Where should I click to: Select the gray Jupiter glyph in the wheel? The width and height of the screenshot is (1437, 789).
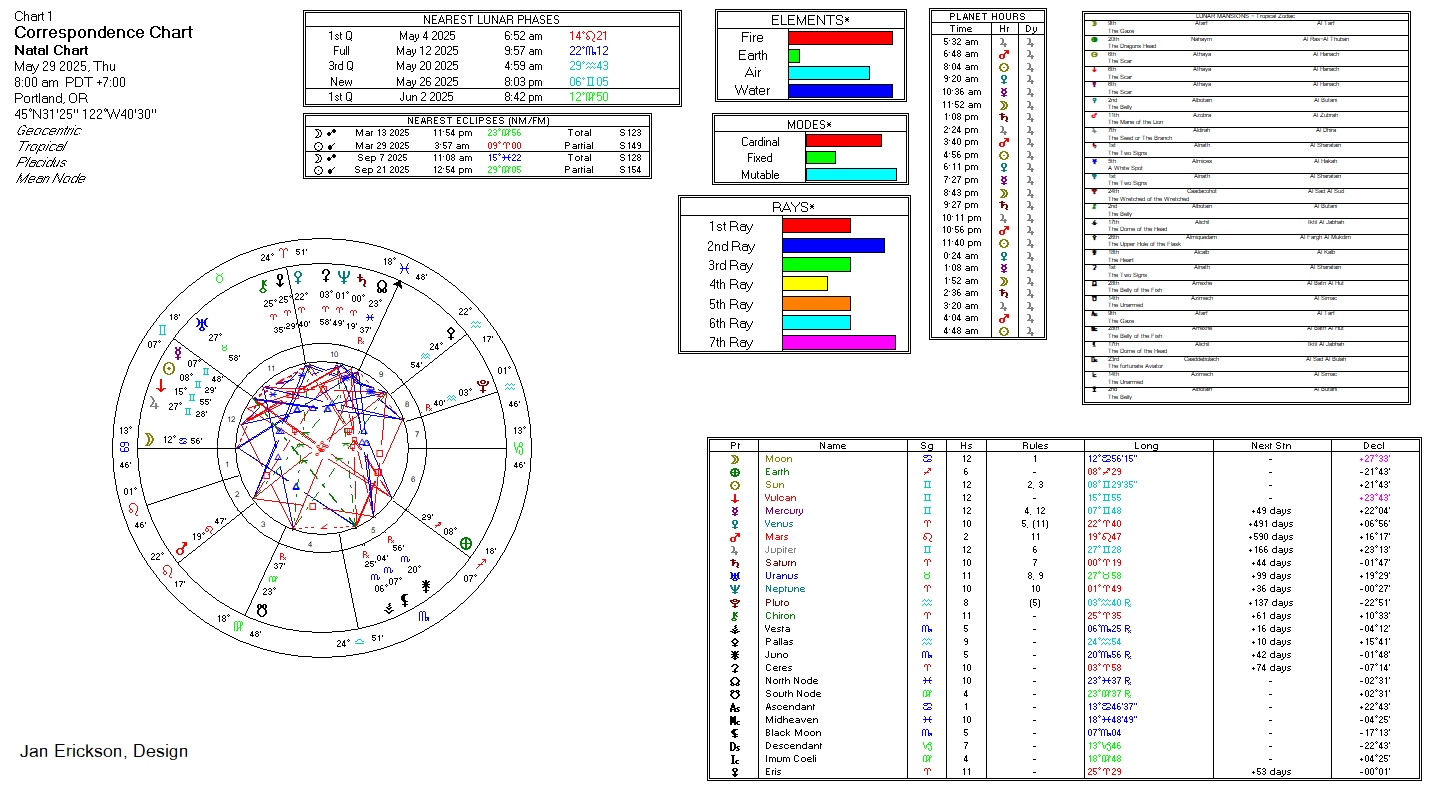click(x=154, y=403)
